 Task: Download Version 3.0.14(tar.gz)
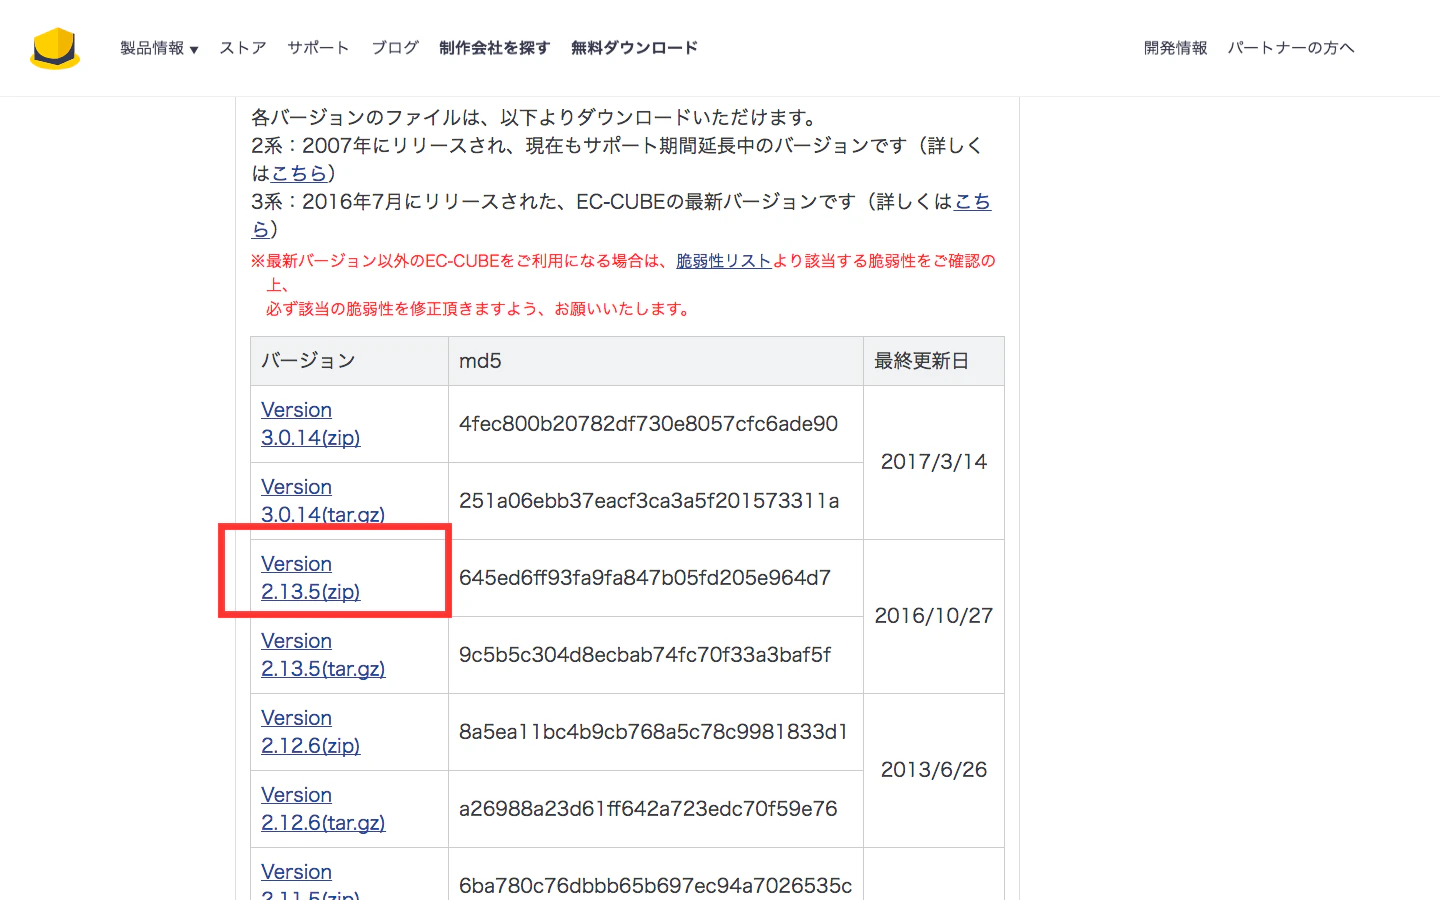tap(323, 501)
